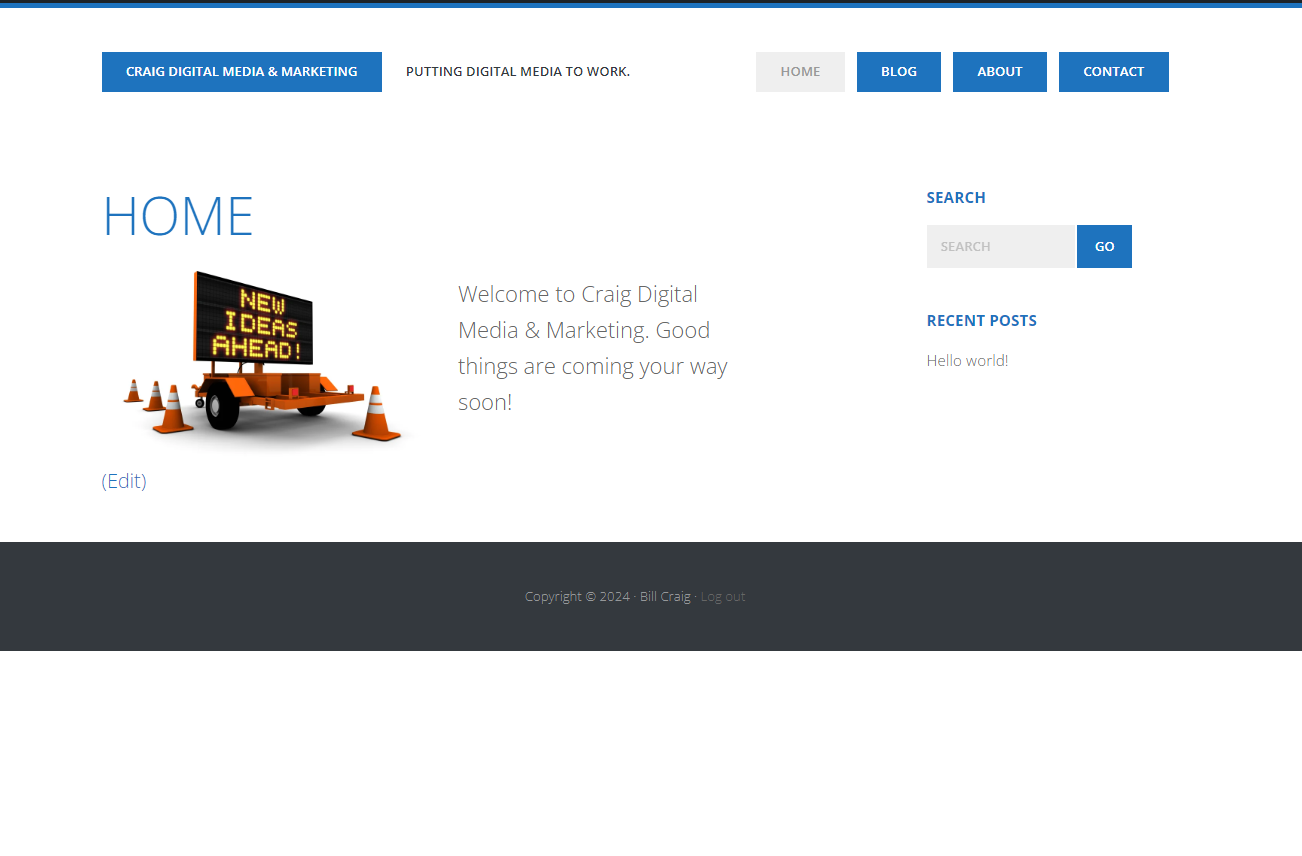The height and width of the screenshot is (856, 1302).
Task: Open the About page
Action: click(999, 72)
